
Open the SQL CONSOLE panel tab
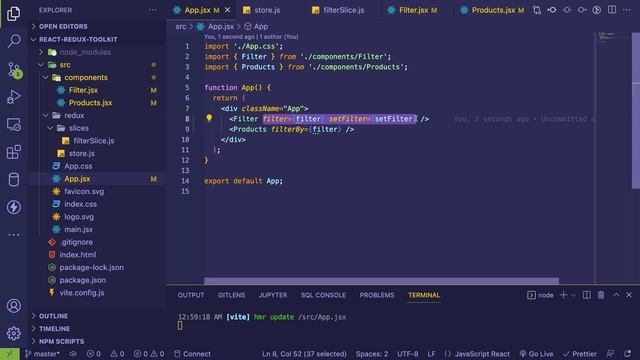323,295
